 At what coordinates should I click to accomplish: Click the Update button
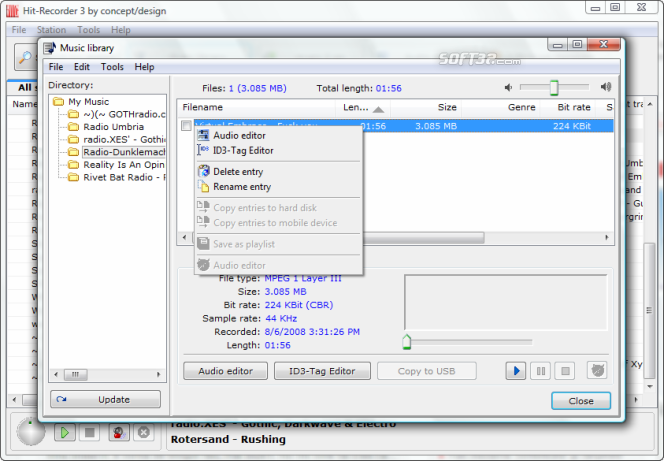[105, 399]
